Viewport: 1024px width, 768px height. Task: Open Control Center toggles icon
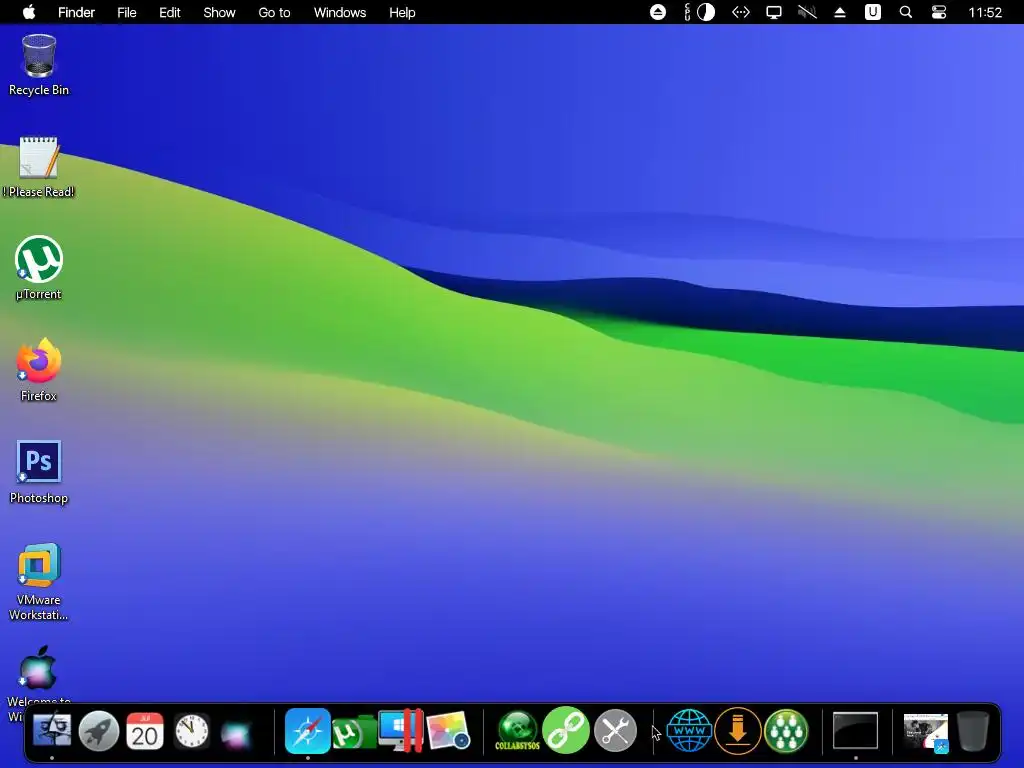[x=939, y=12]
